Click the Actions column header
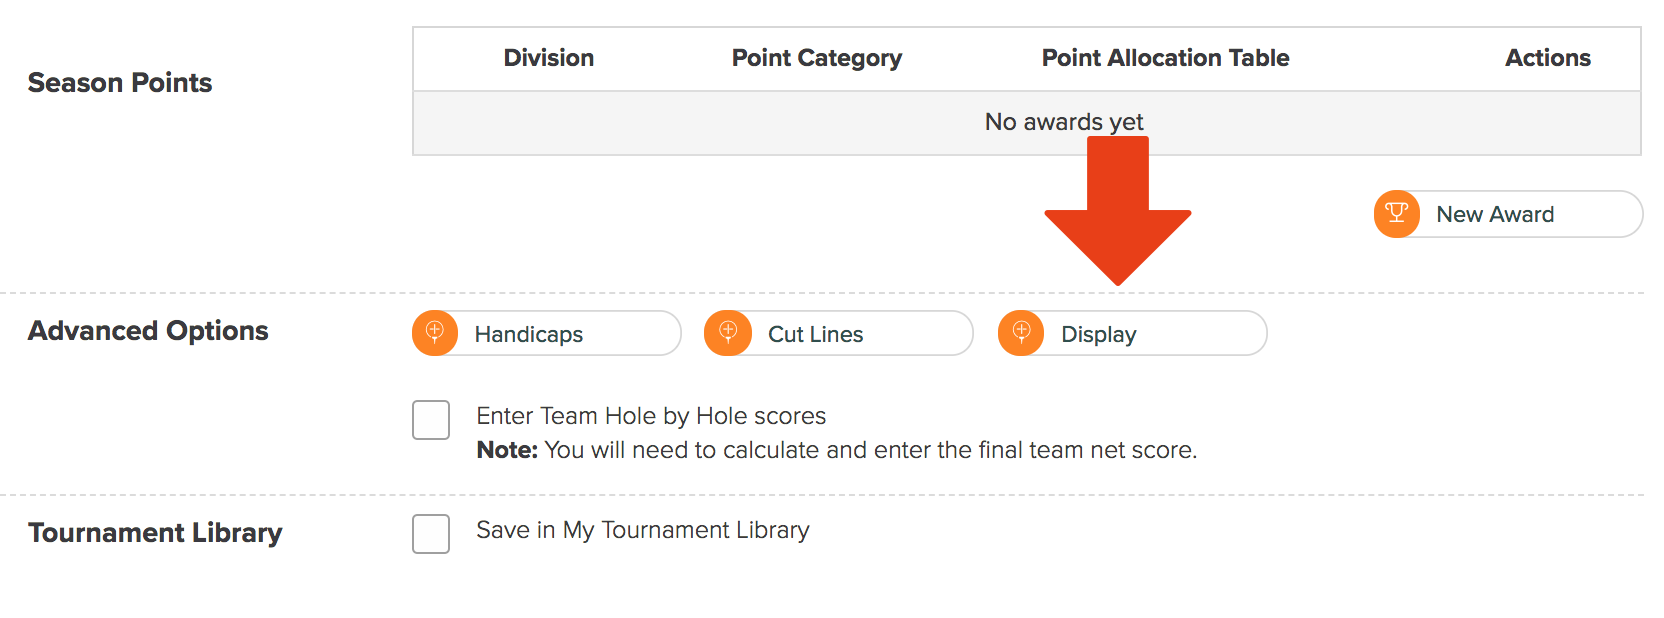This screenshot has width=1664, height=618. pos(1548,58)
